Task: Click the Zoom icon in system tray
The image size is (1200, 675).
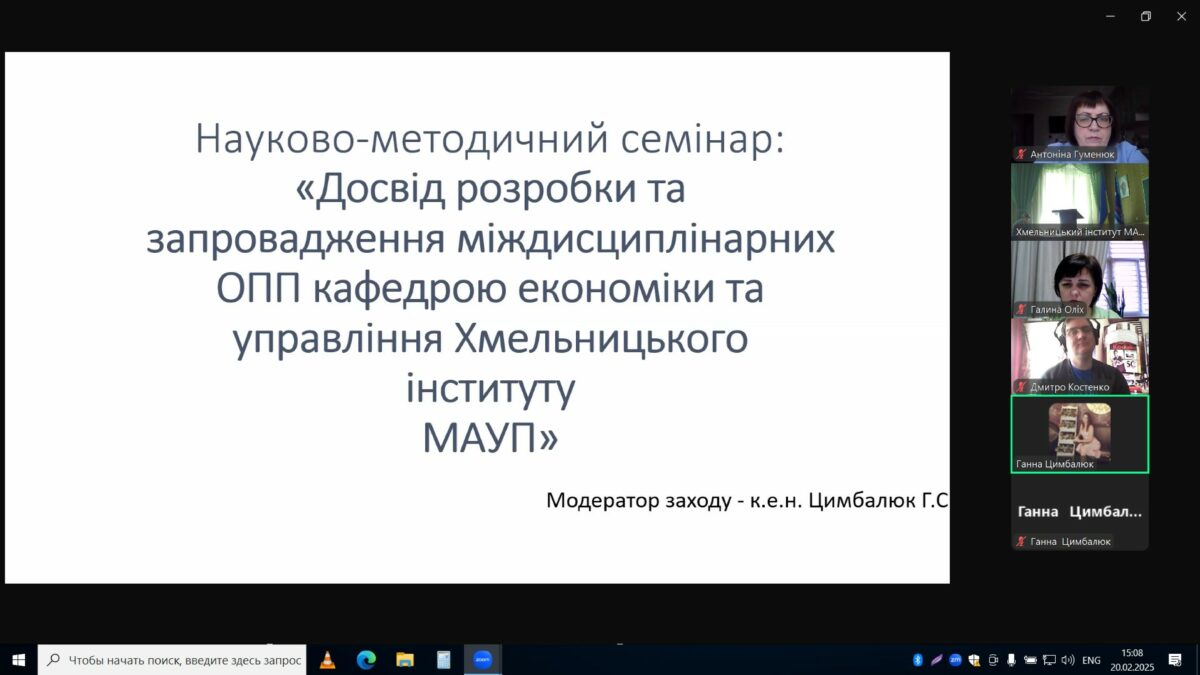Action: [955, 660]
